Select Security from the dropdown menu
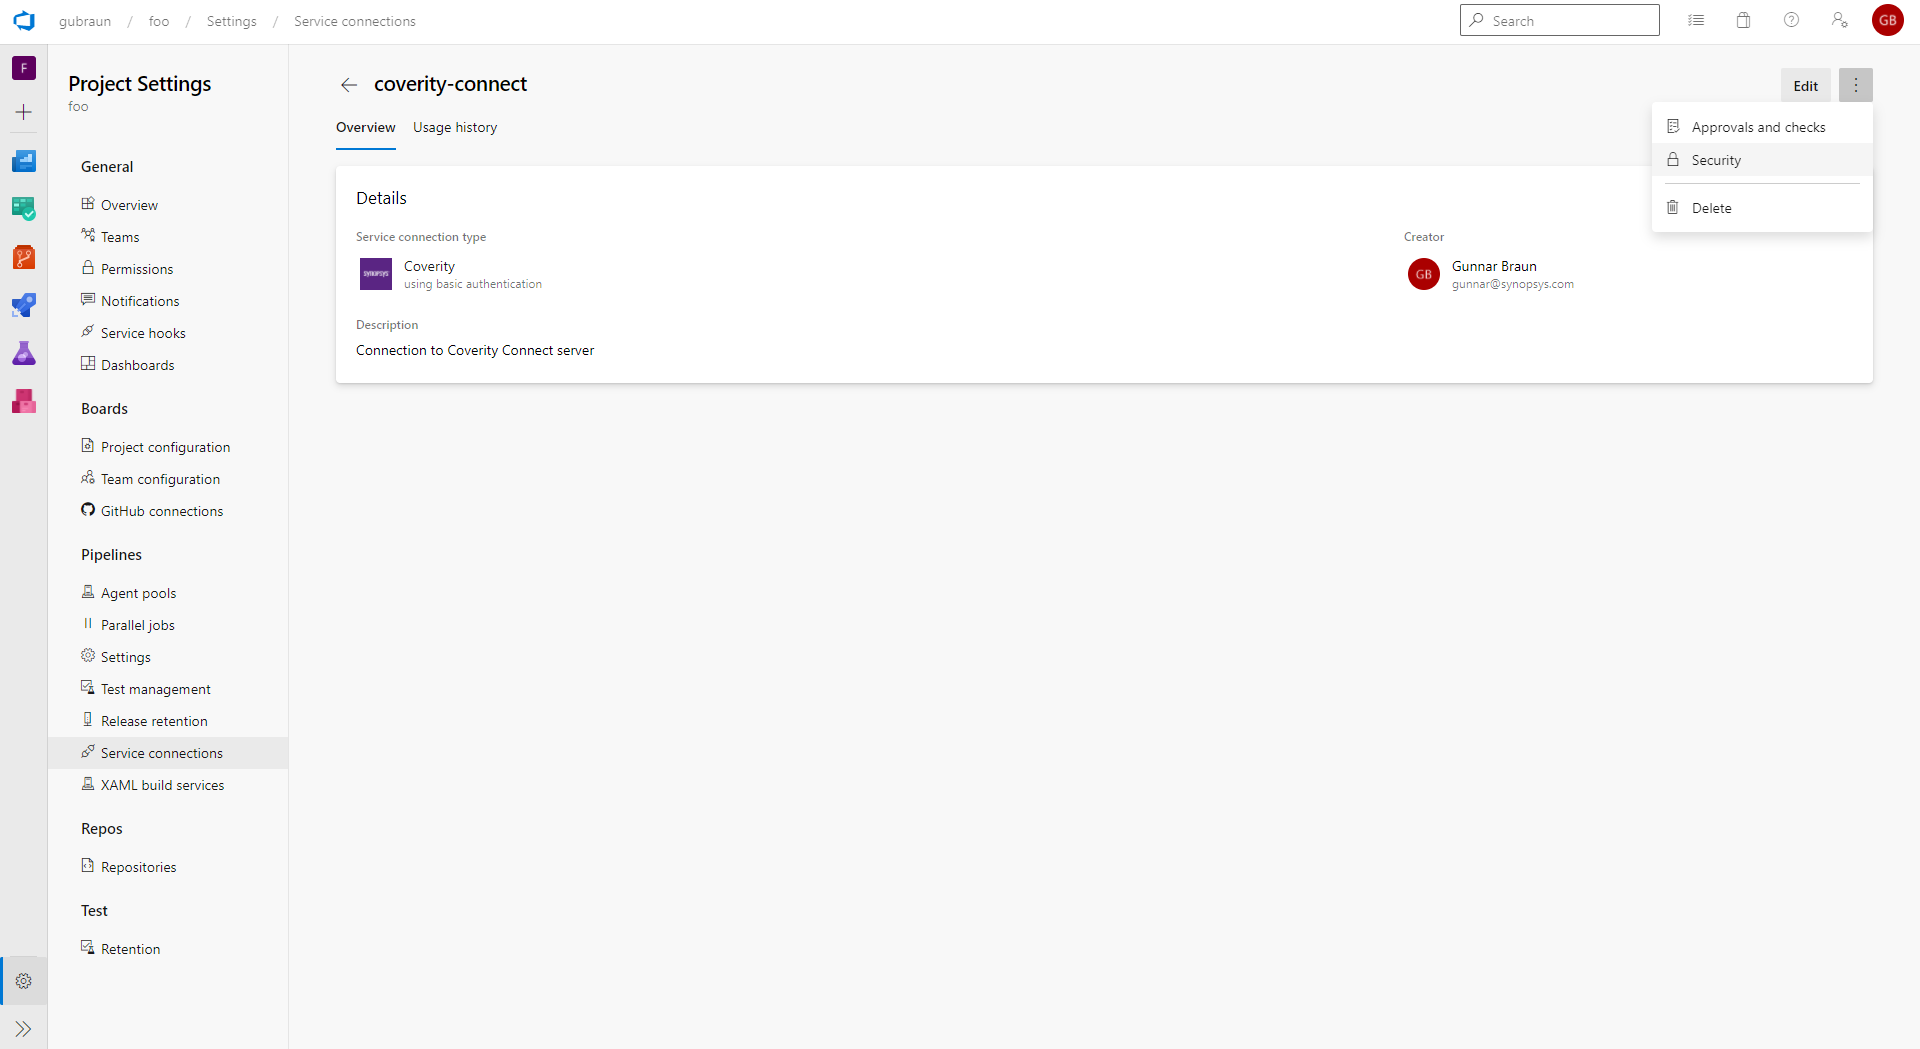 coord(1716,160)
